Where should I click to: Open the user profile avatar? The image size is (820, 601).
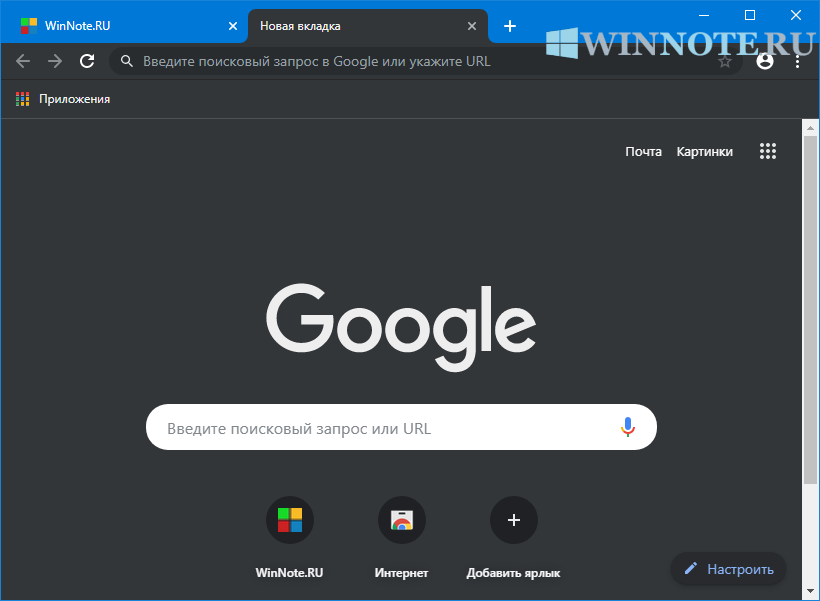765,61
